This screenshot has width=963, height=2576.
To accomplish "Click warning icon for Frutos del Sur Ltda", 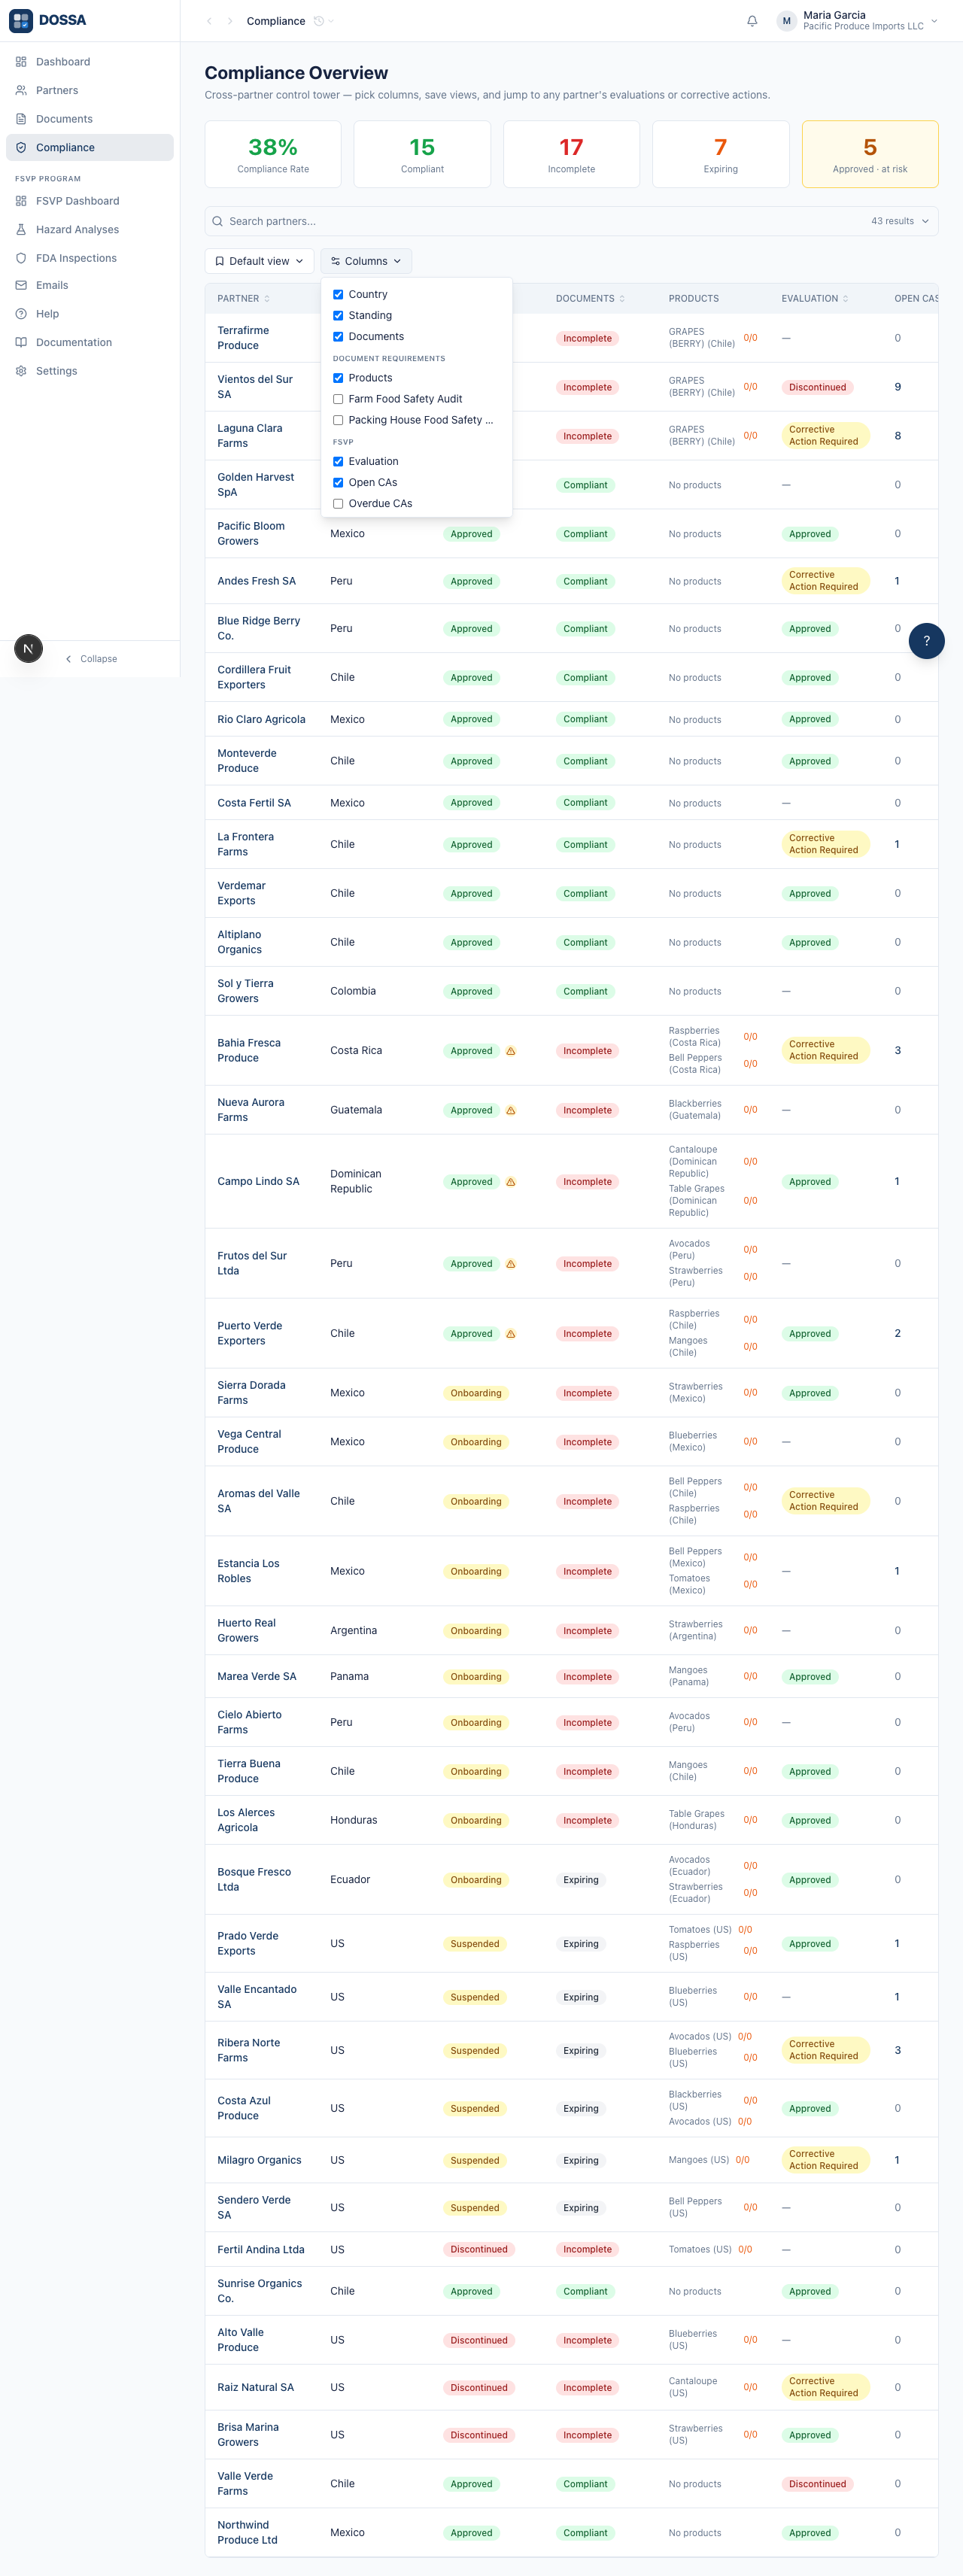I will point(511,1264).
